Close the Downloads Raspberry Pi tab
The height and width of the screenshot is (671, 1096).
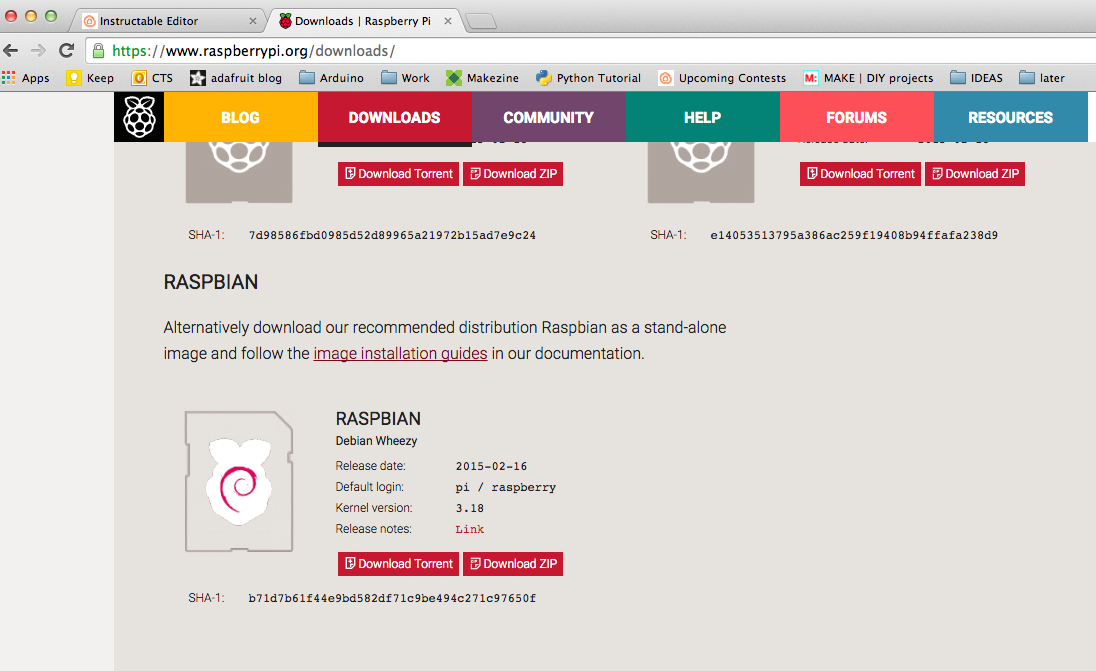(x=448, y=21)
